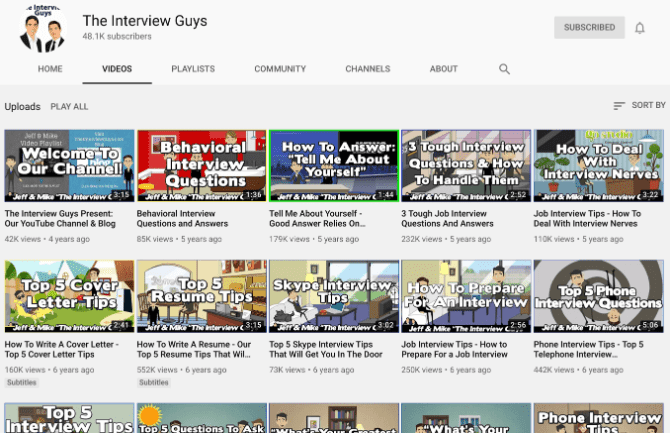Play the Tell Me About Yourself thumbnail
The image size is (670, 433).
pos(334,166)
